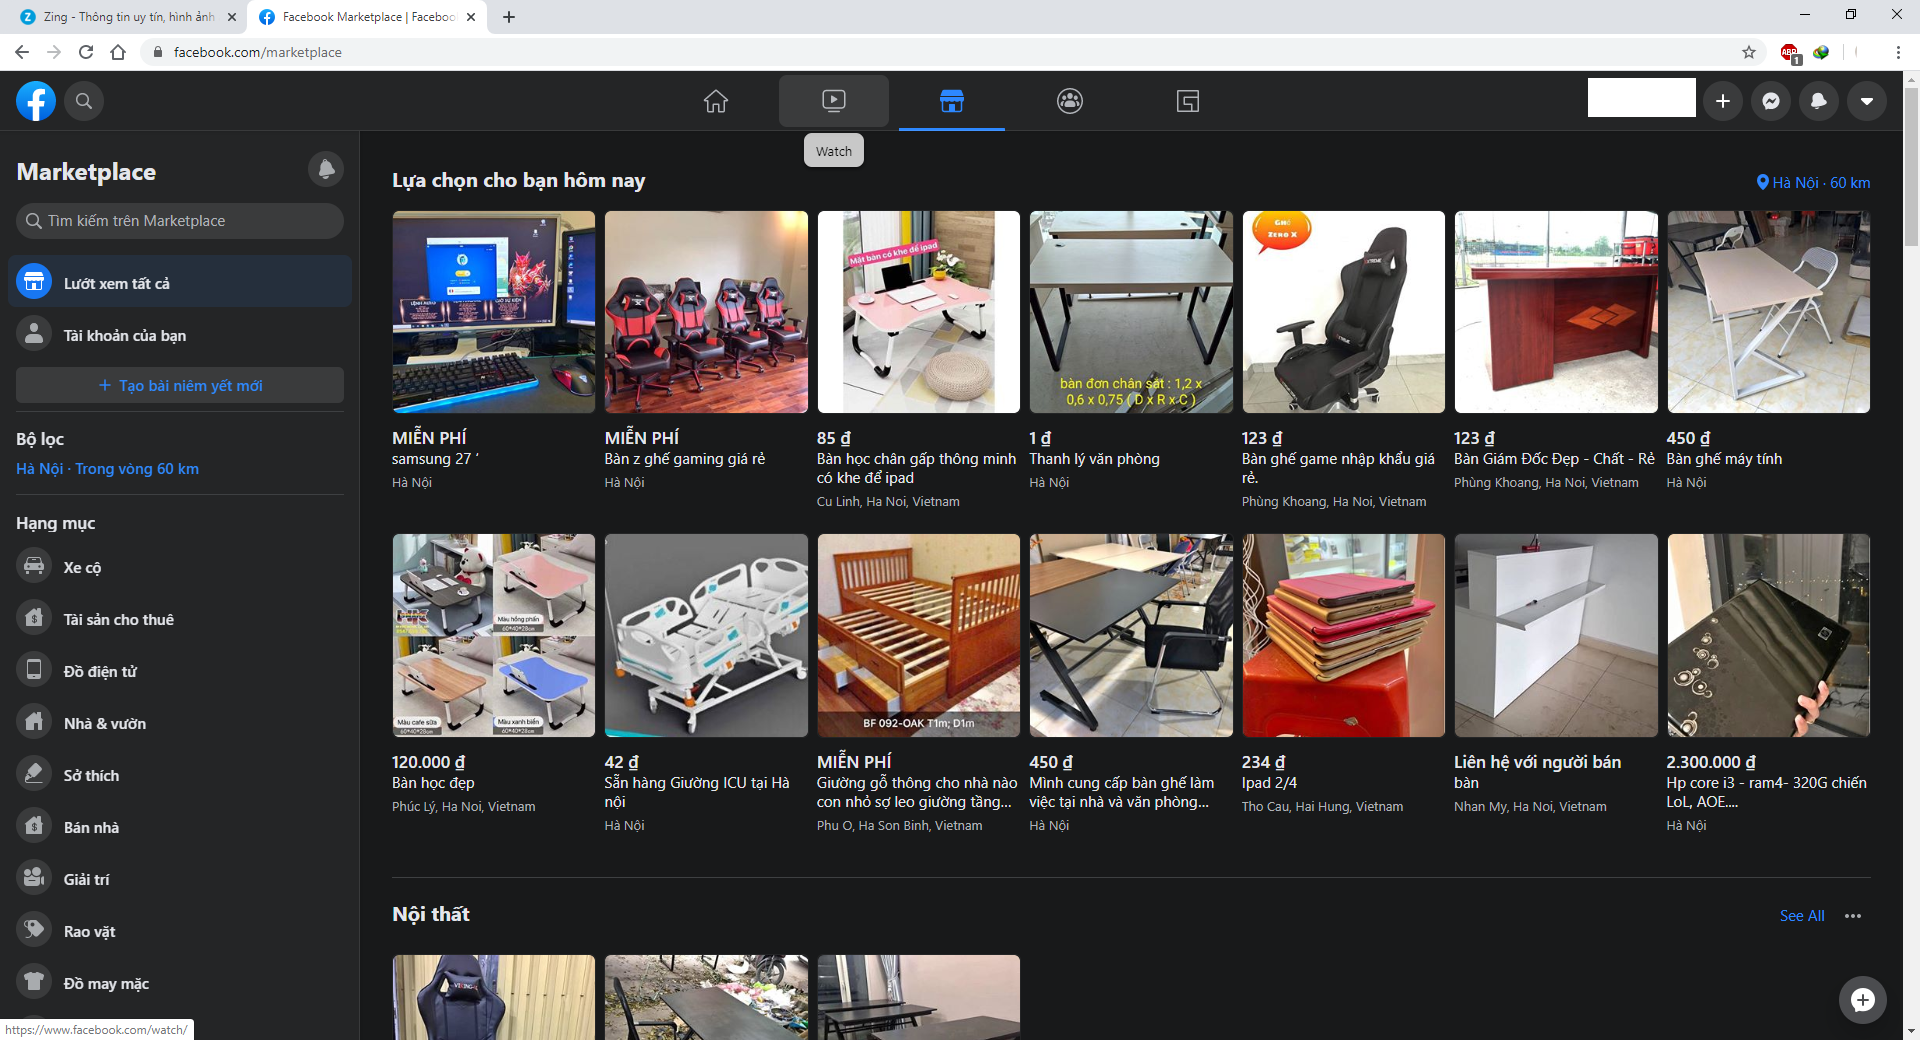
Task: Open Nội thất section more options
Action: pos(1853,916)
